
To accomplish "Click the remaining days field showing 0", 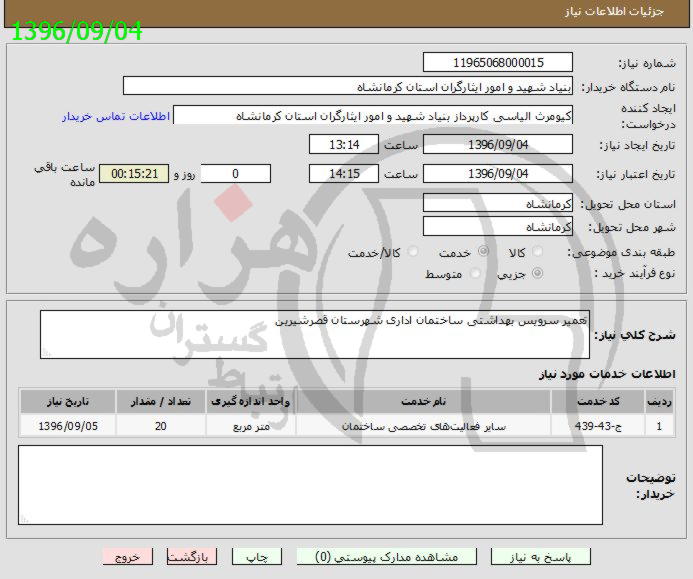I will tap(236, 174).
